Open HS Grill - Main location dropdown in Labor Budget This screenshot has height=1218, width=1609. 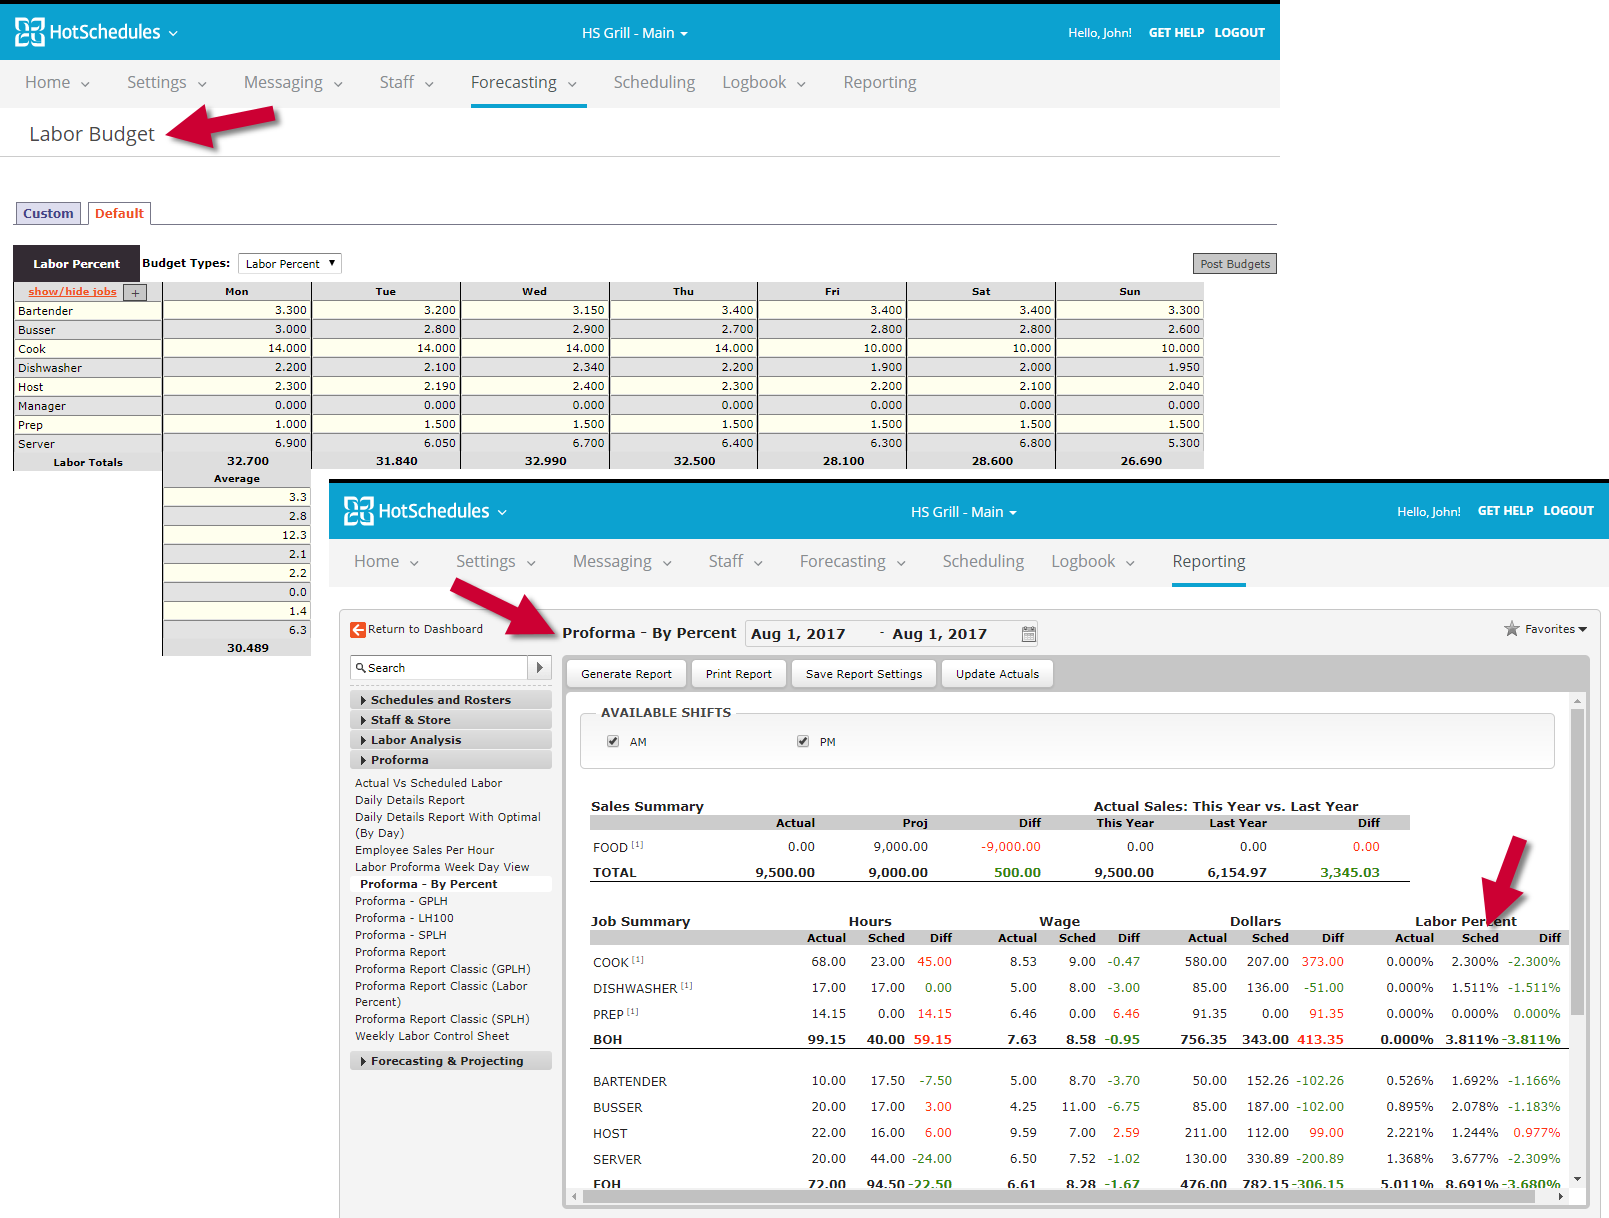[635, 33]
